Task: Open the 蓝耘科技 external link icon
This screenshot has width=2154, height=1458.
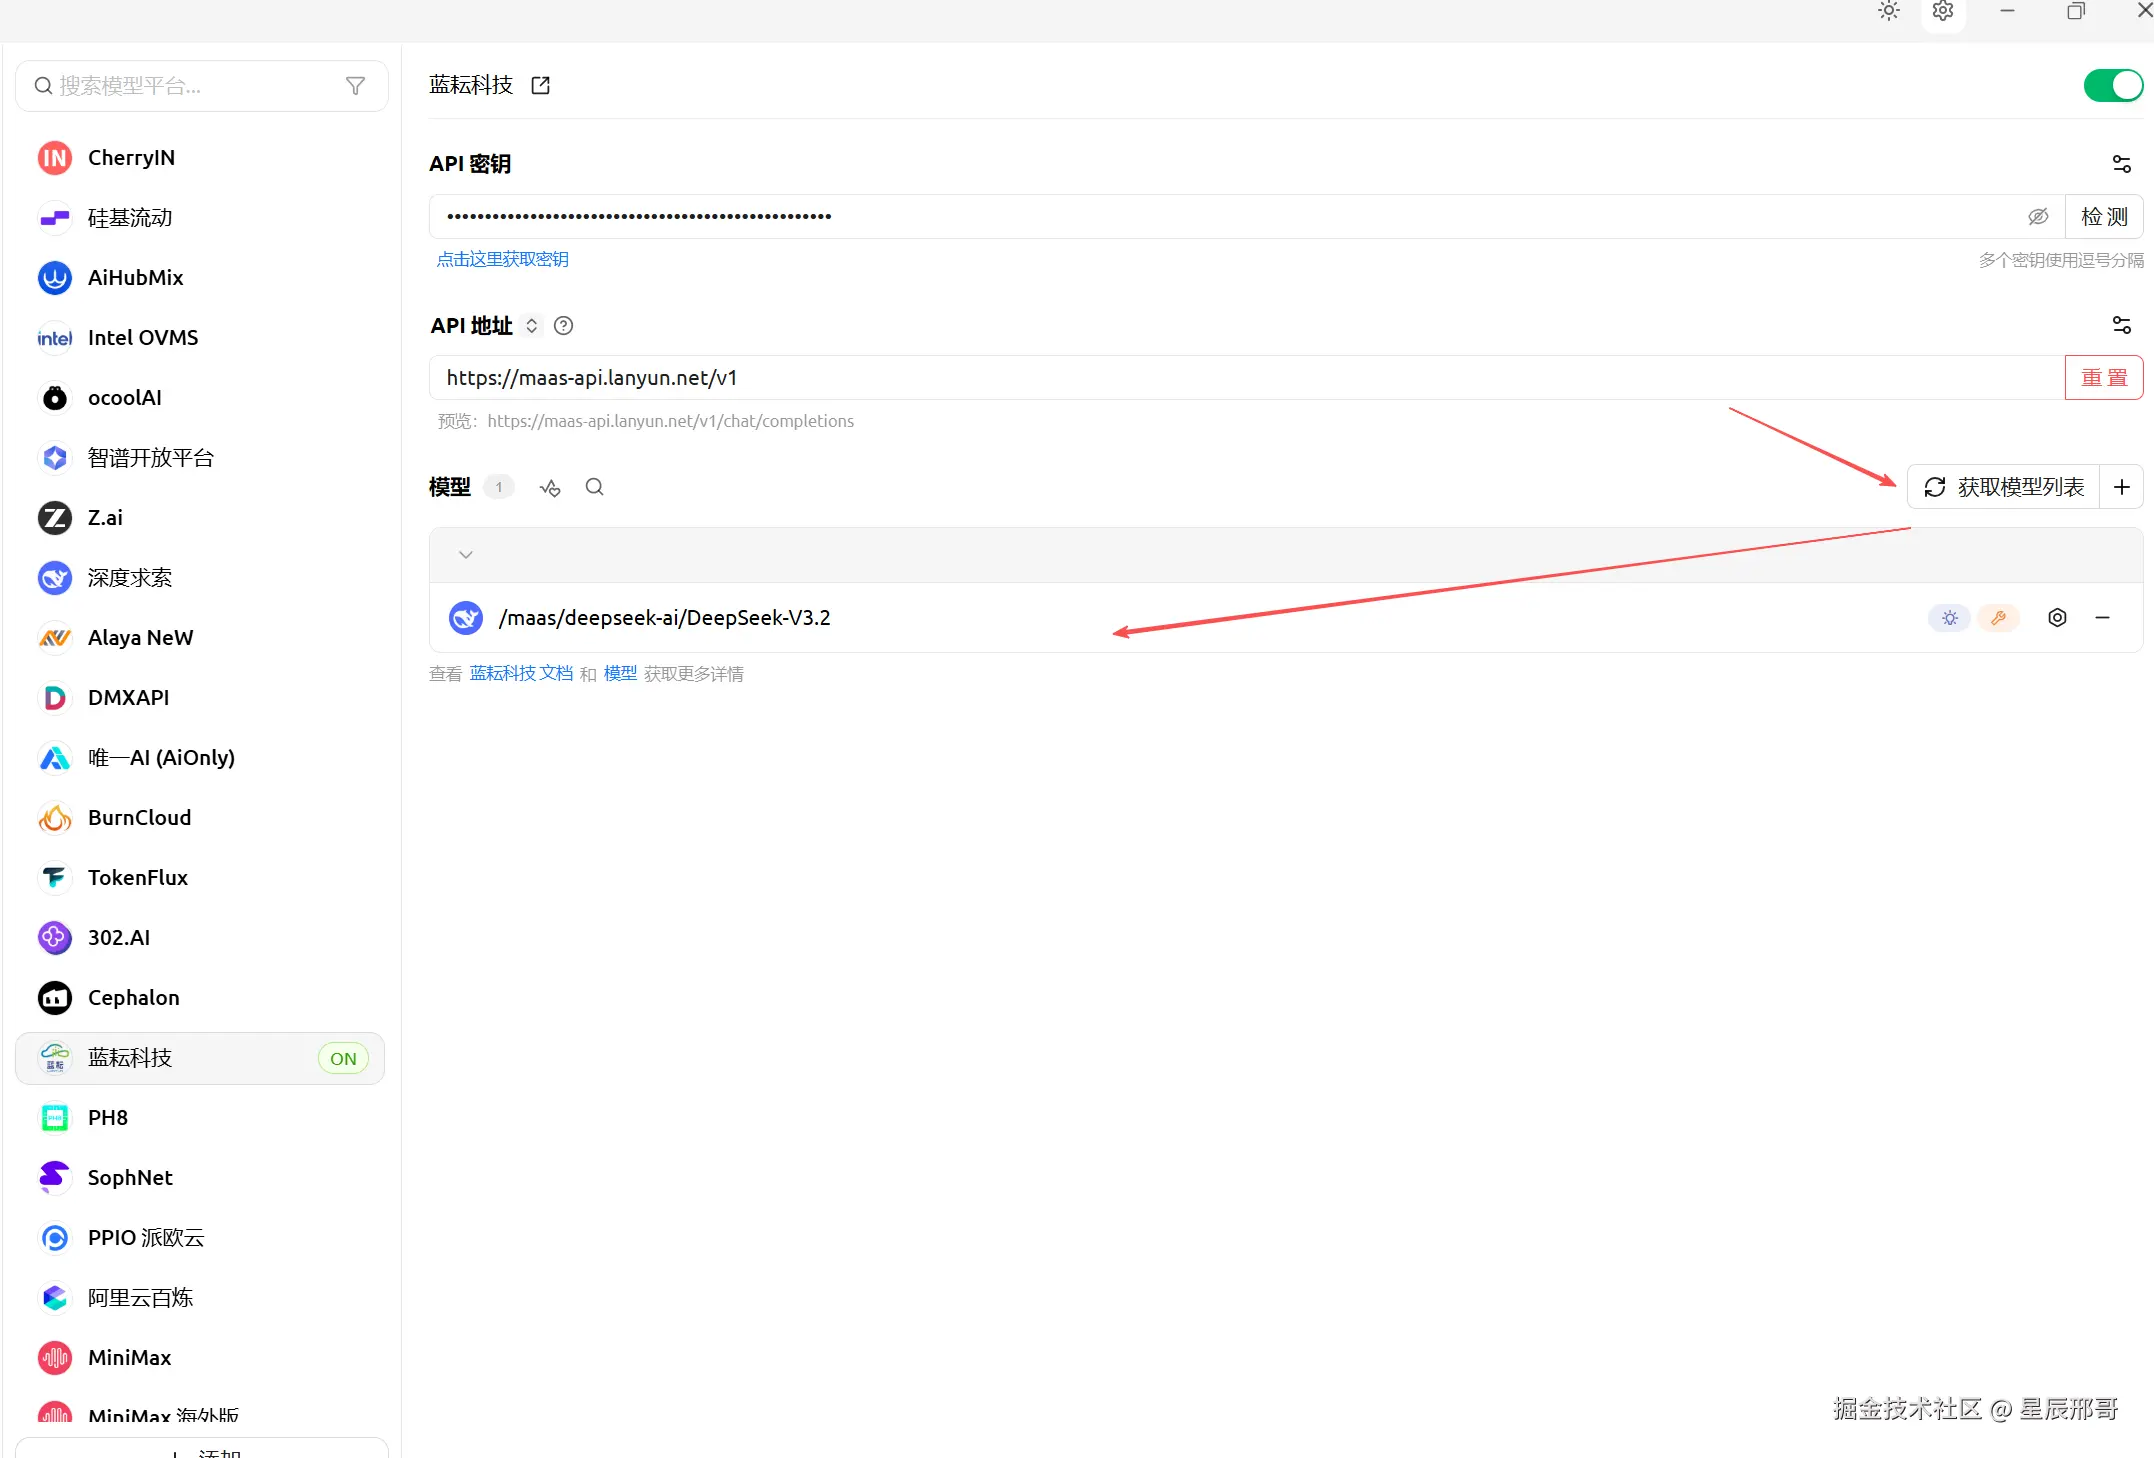Action: tap(541, 85)
